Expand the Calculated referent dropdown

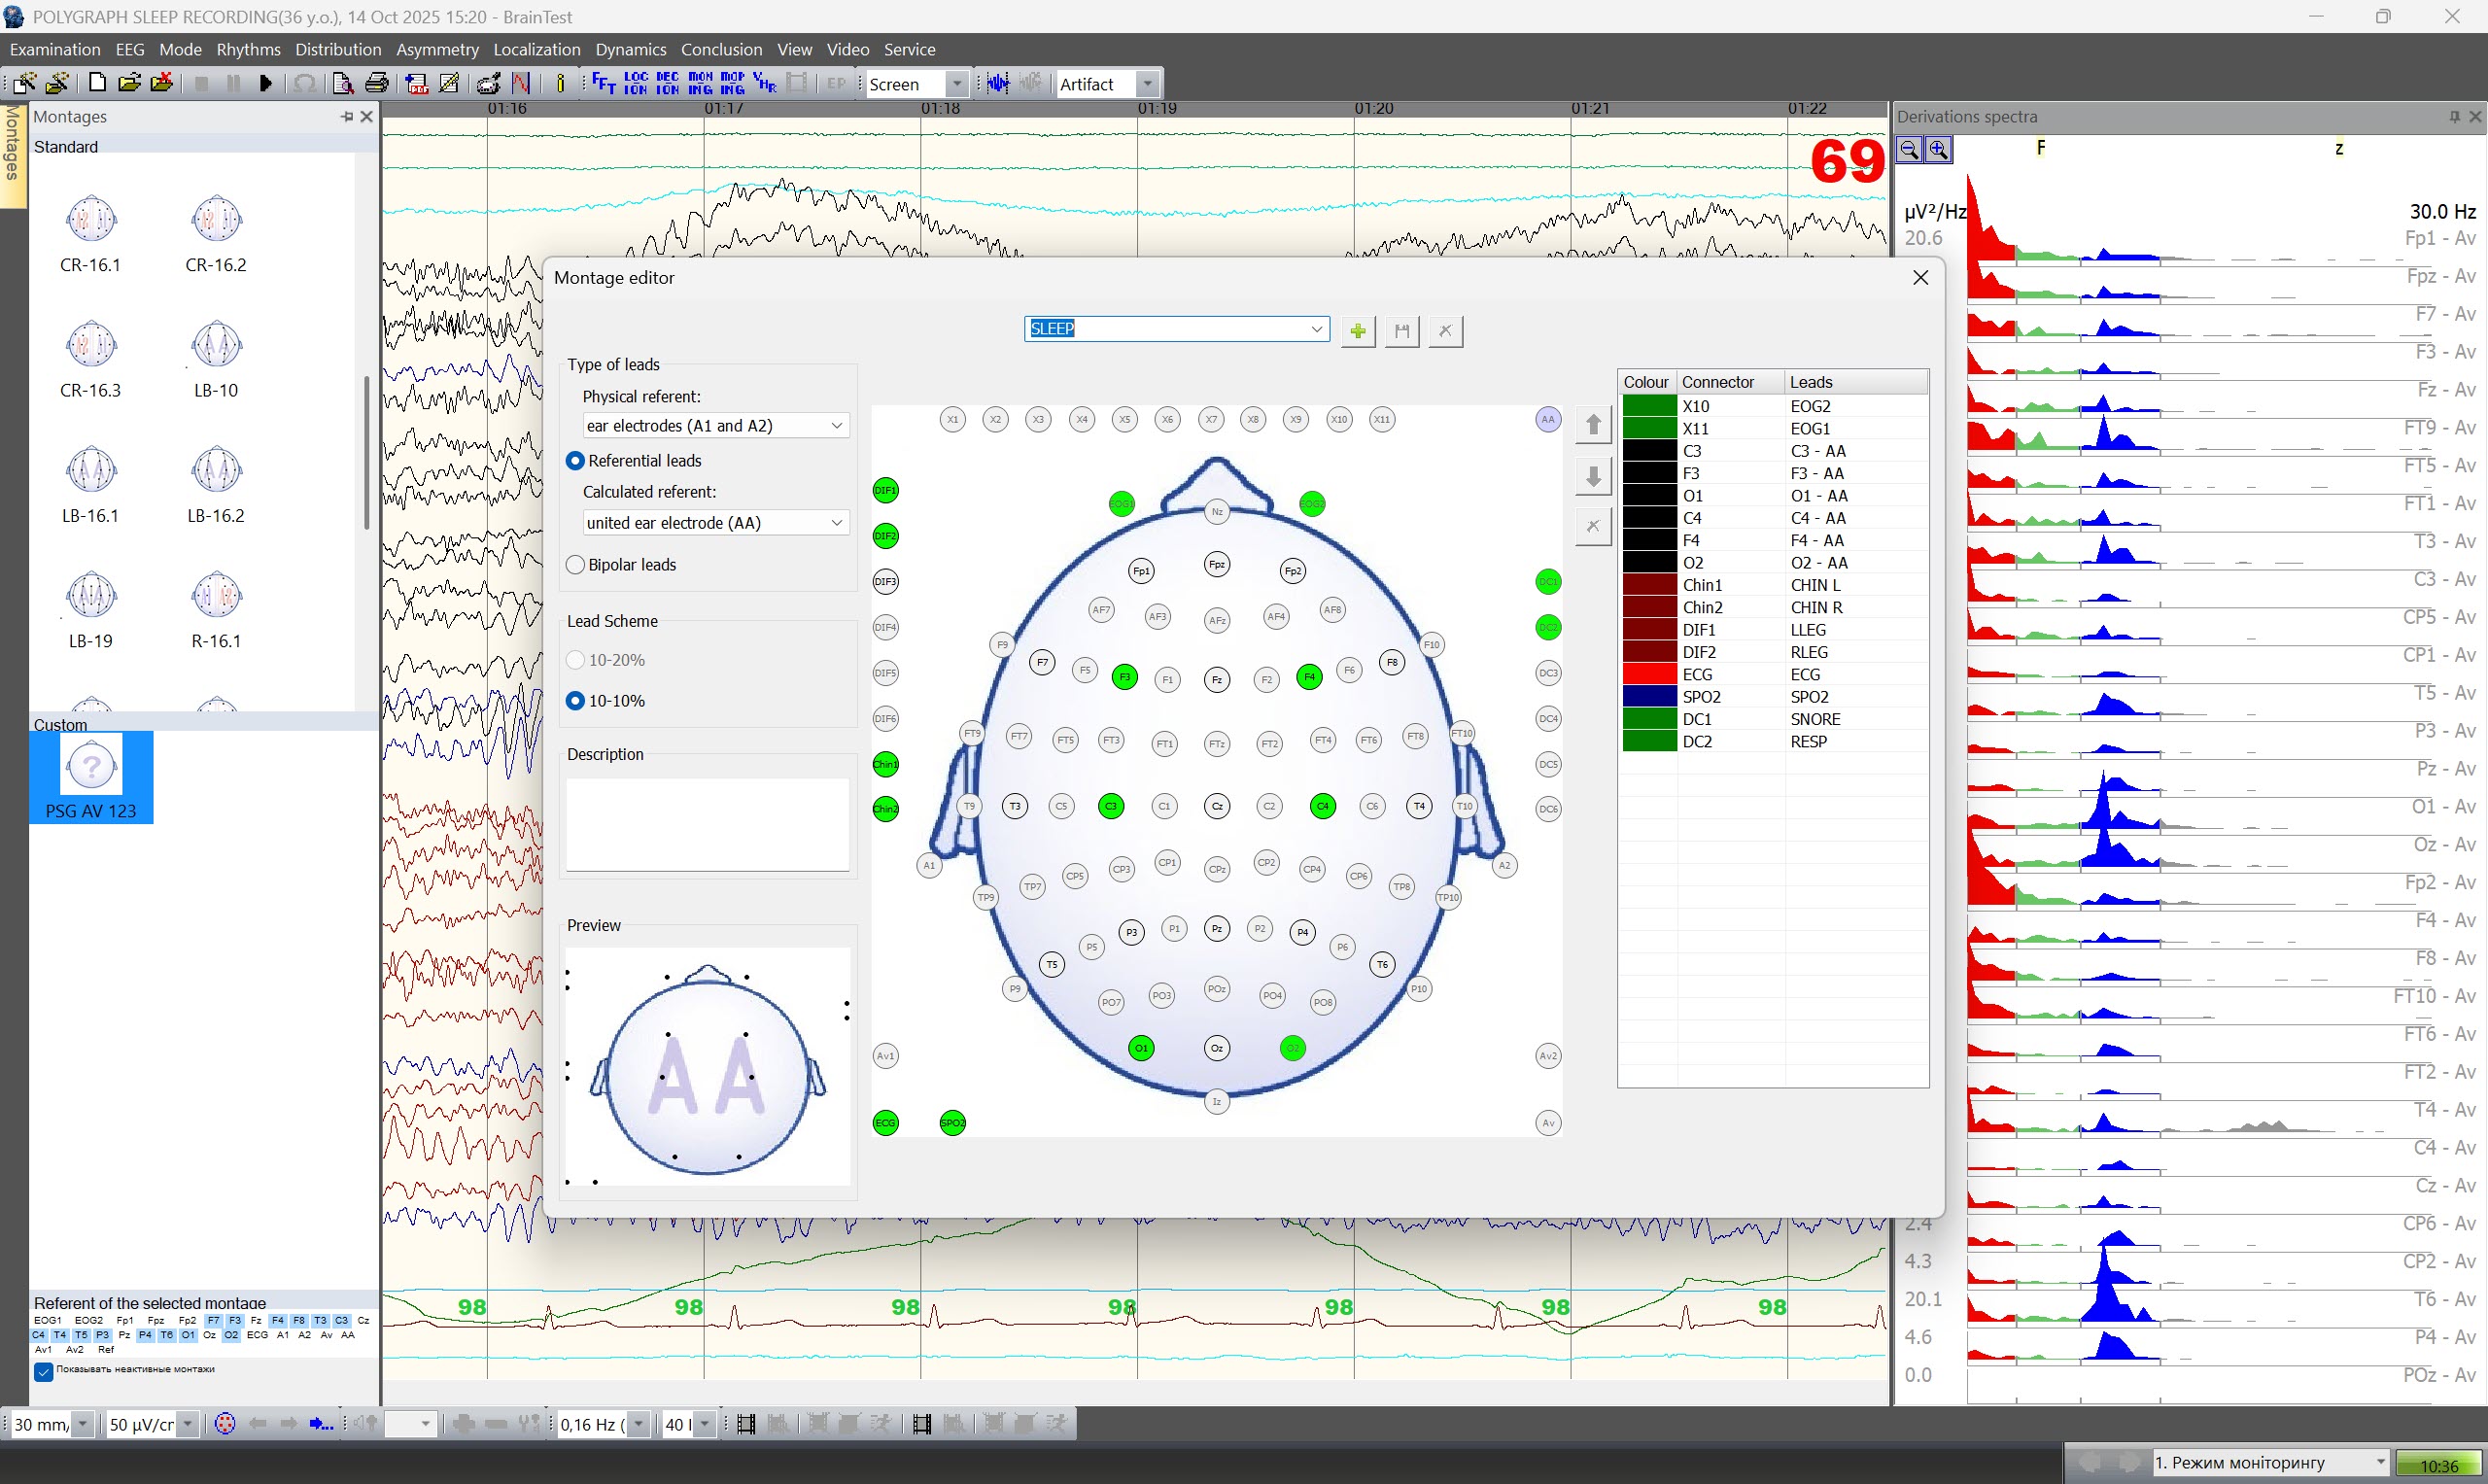(x=836, y=523)
